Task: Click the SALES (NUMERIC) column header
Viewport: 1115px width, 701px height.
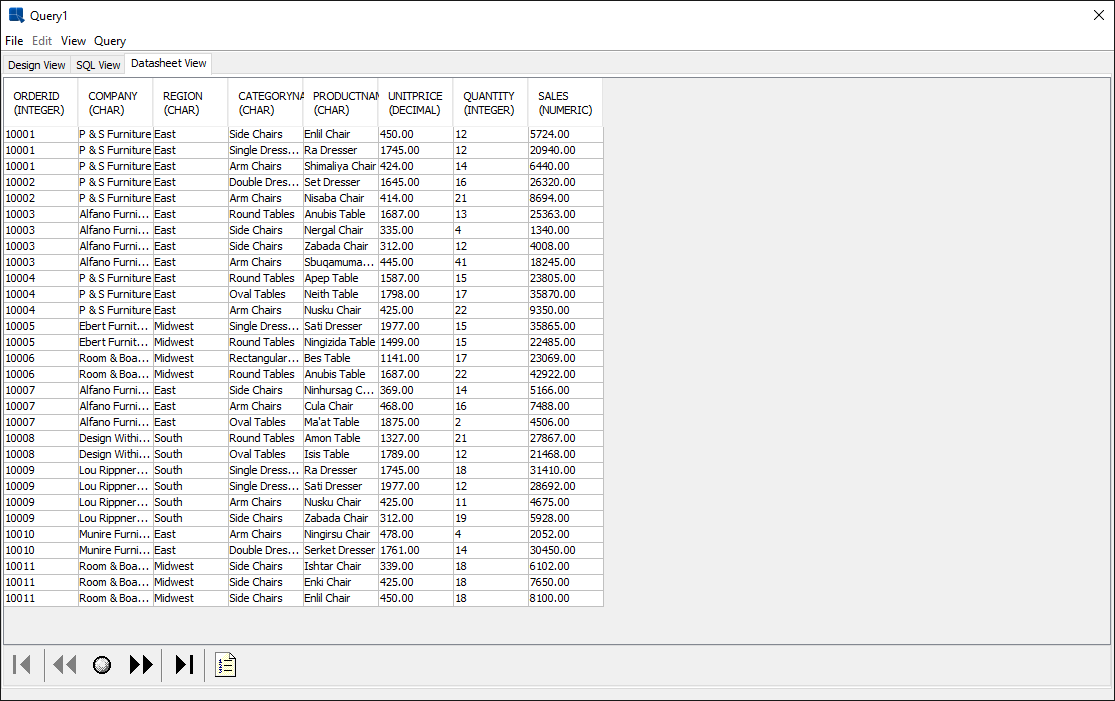Action: pyautogui.click(x=565, y=103)
